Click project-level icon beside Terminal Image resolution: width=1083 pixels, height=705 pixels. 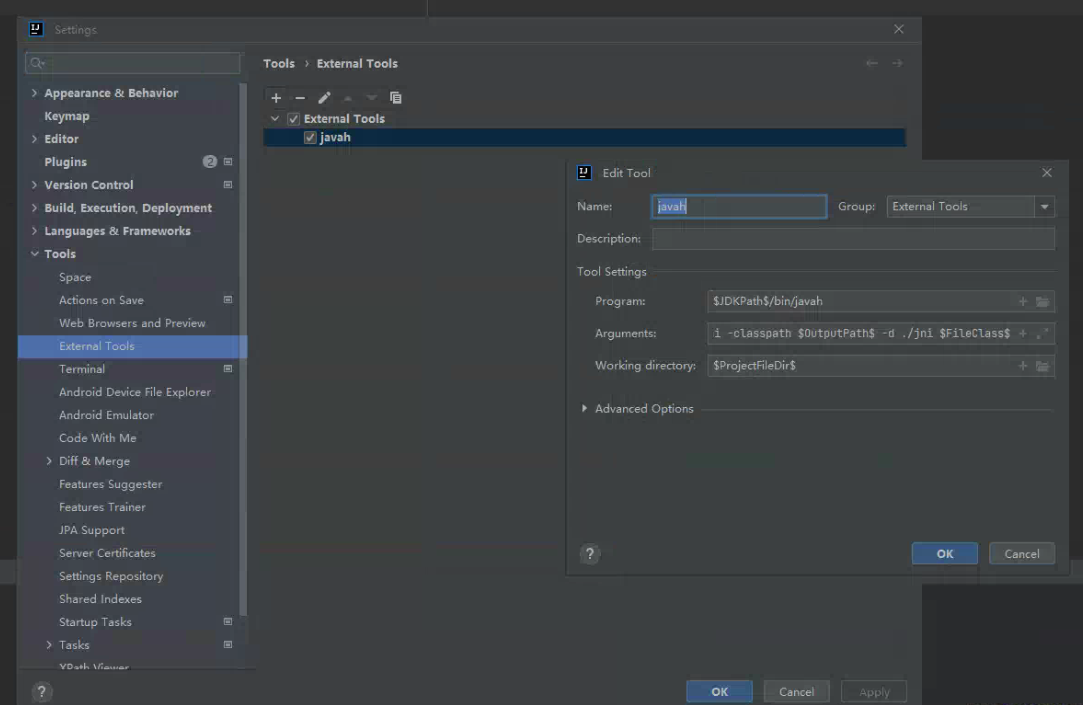(x=228, y=369)
